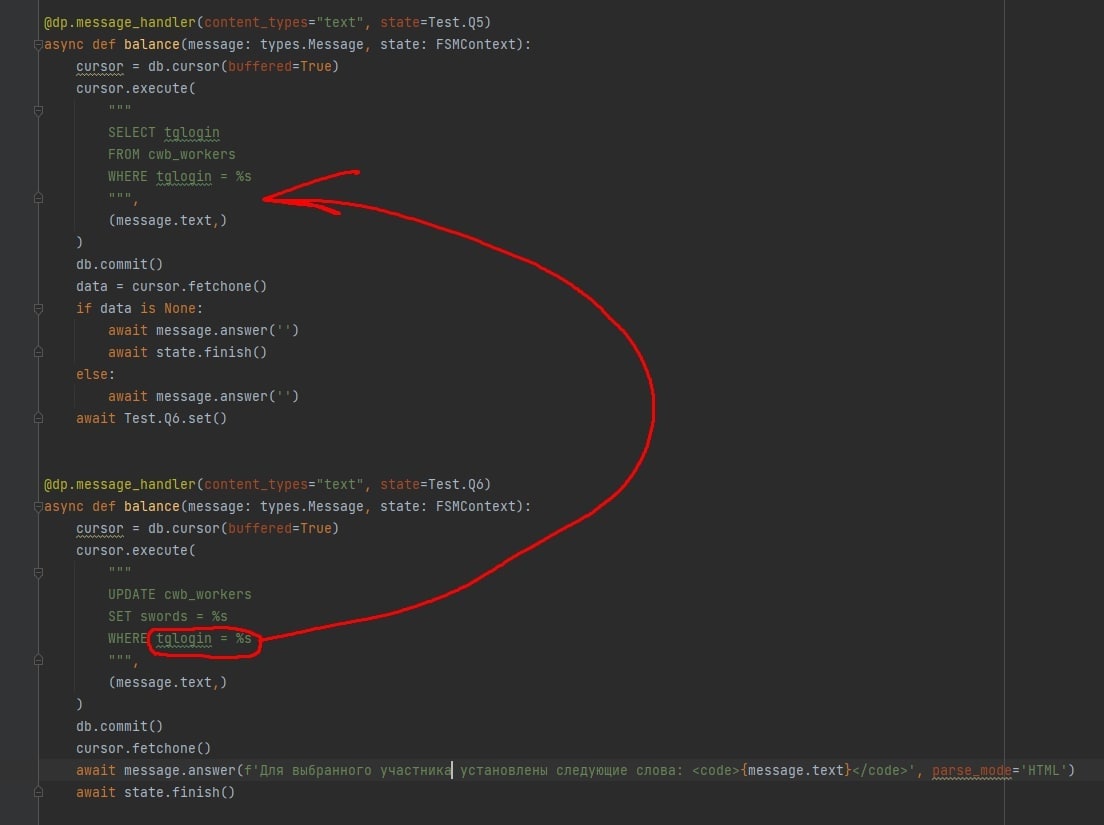Click the 'UPDATE cwb_workers' line

pos(180,594)
